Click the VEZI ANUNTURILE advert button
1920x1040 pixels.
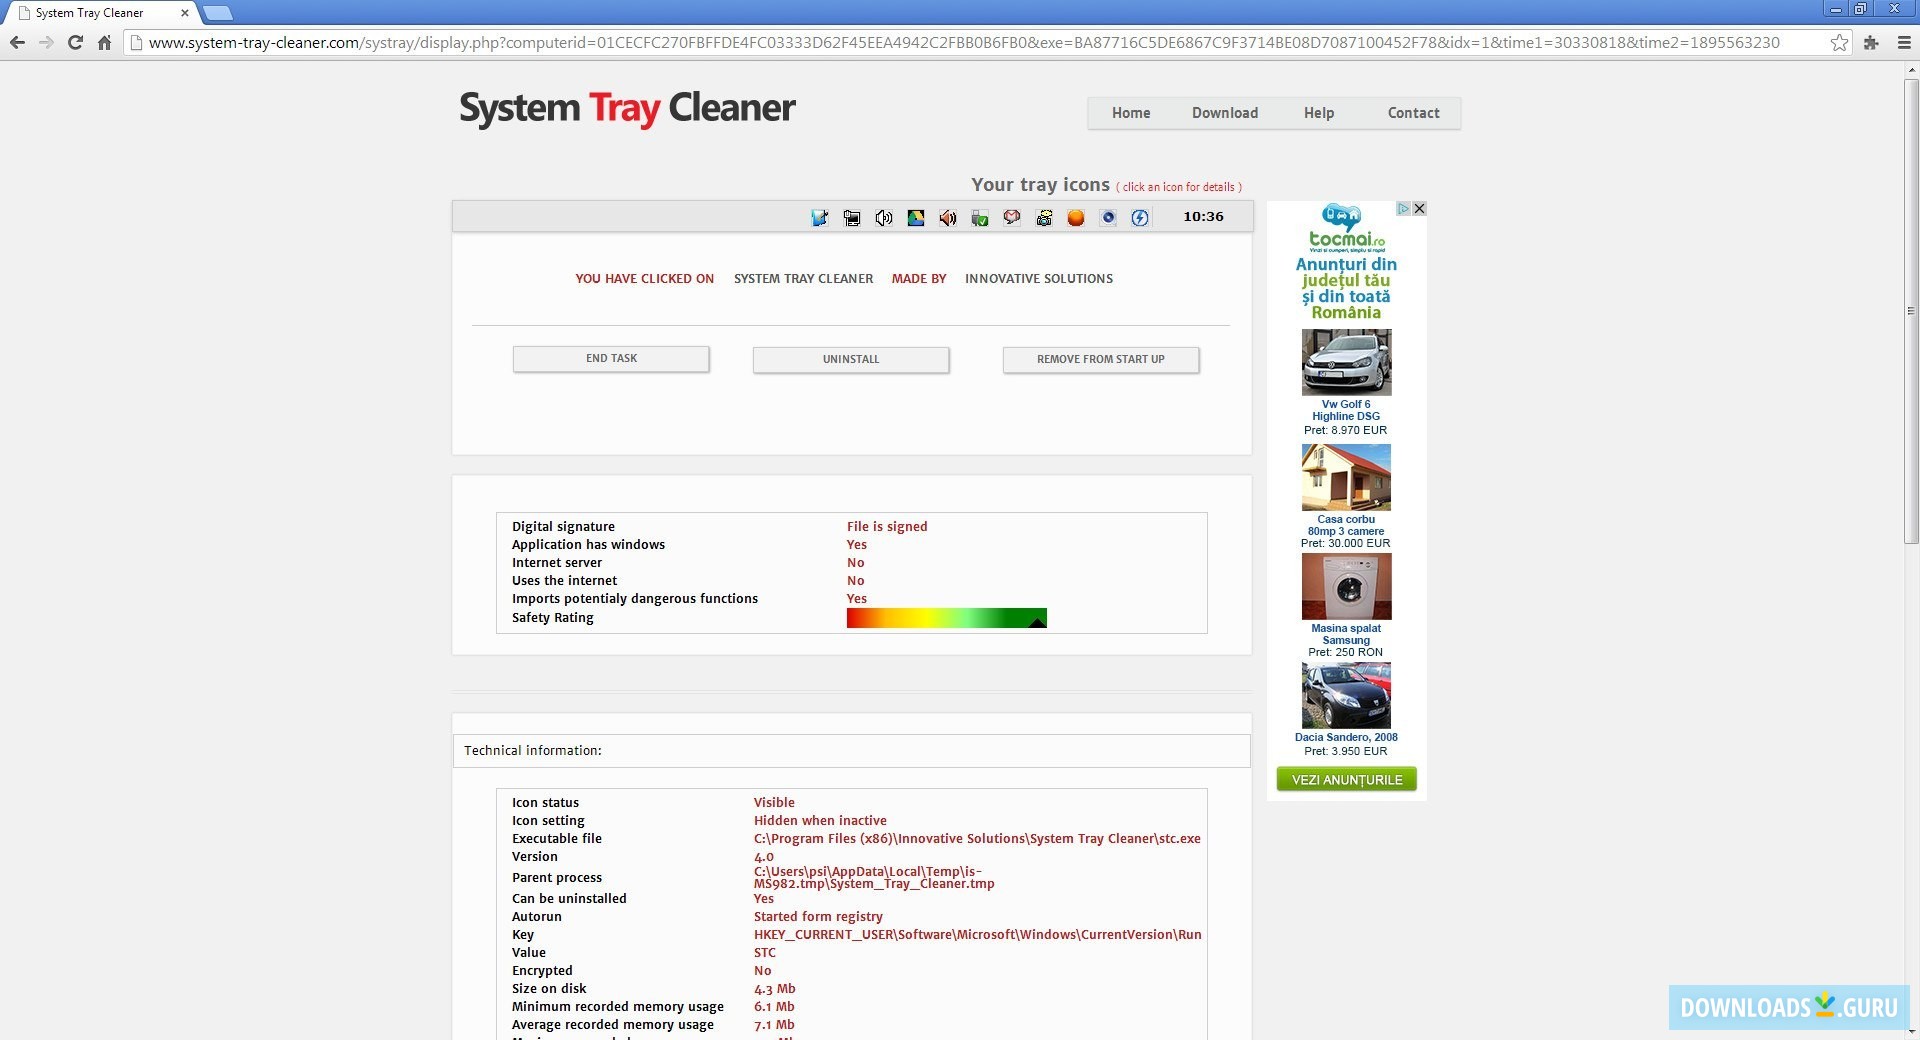[x=1345, y=779]
